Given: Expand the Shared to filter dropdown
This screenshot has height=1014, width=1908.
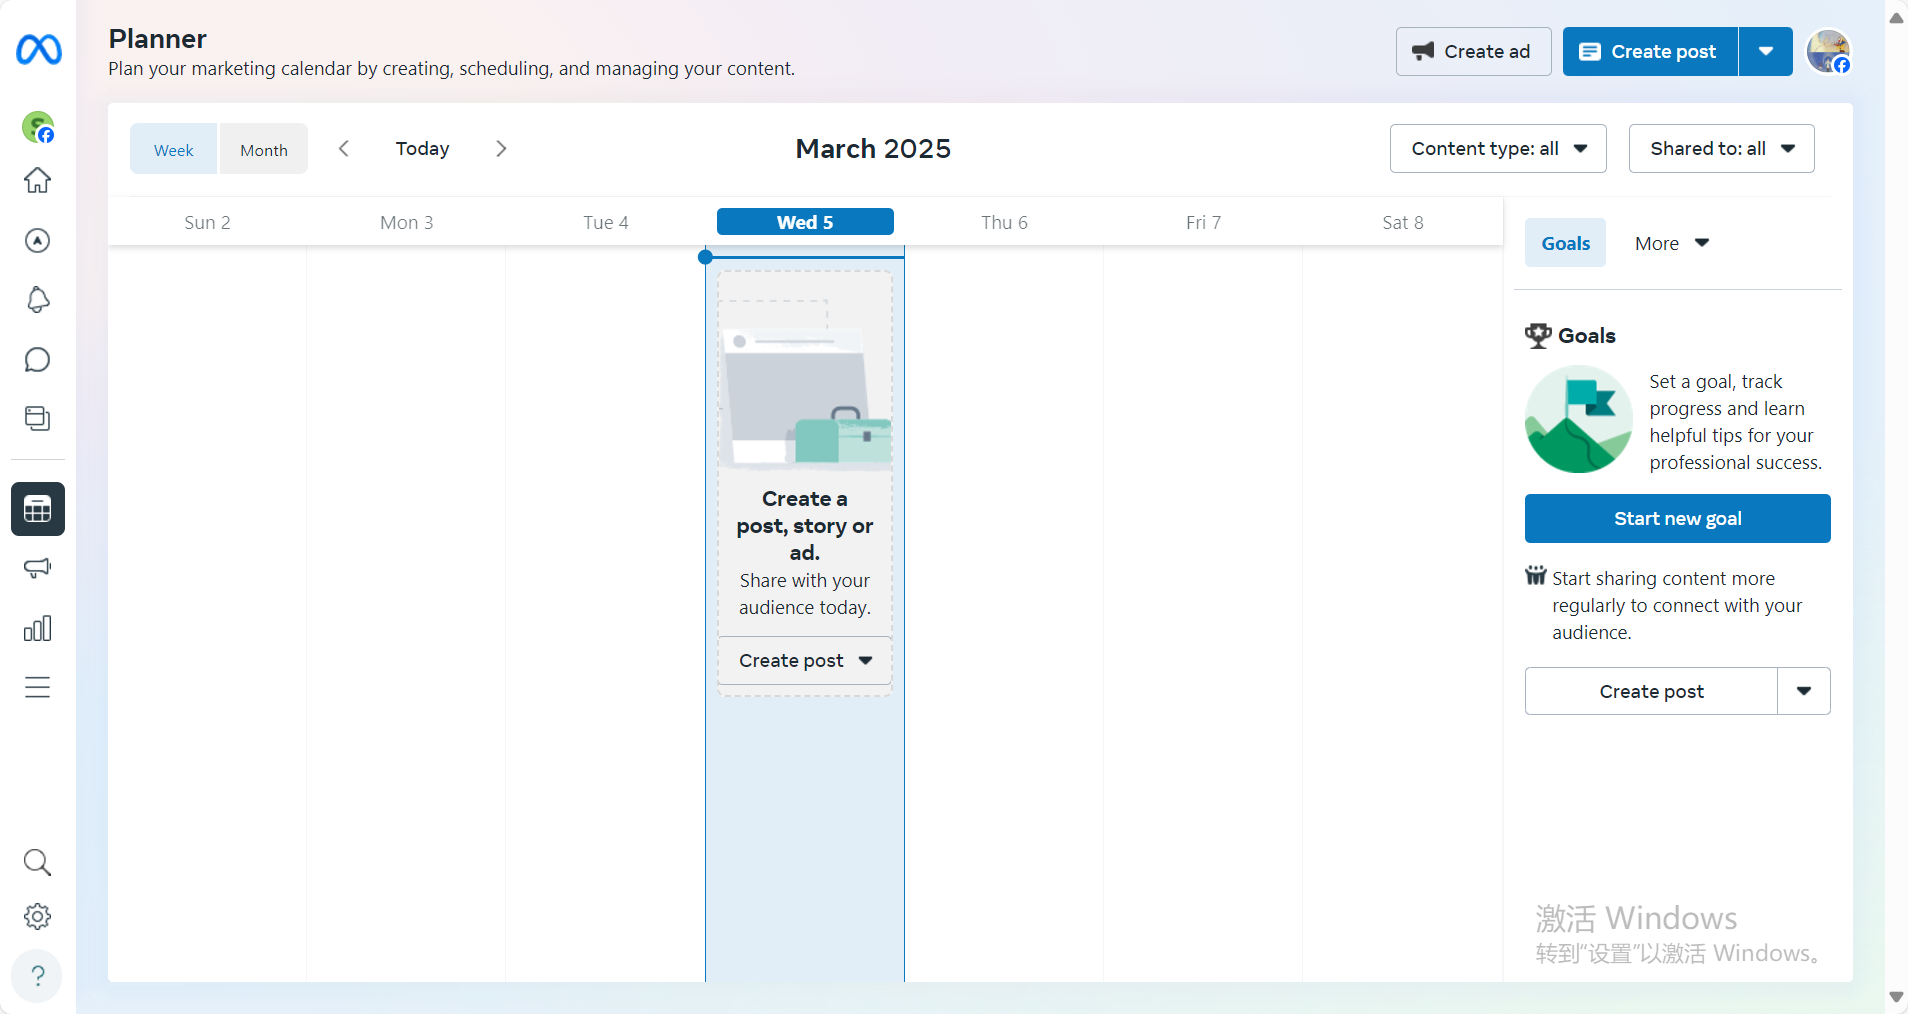Looking at the screenshot, I should coord(1720,149).
